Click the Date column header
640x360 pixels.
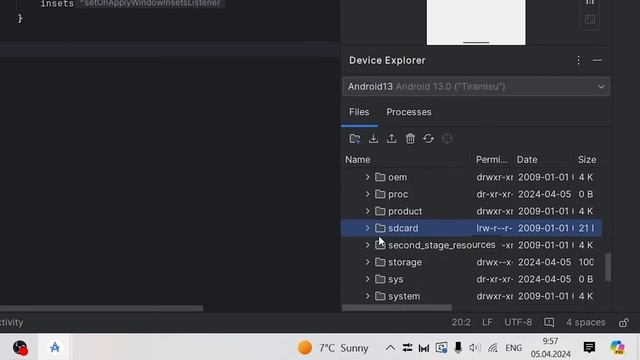[x=527, y=160]
